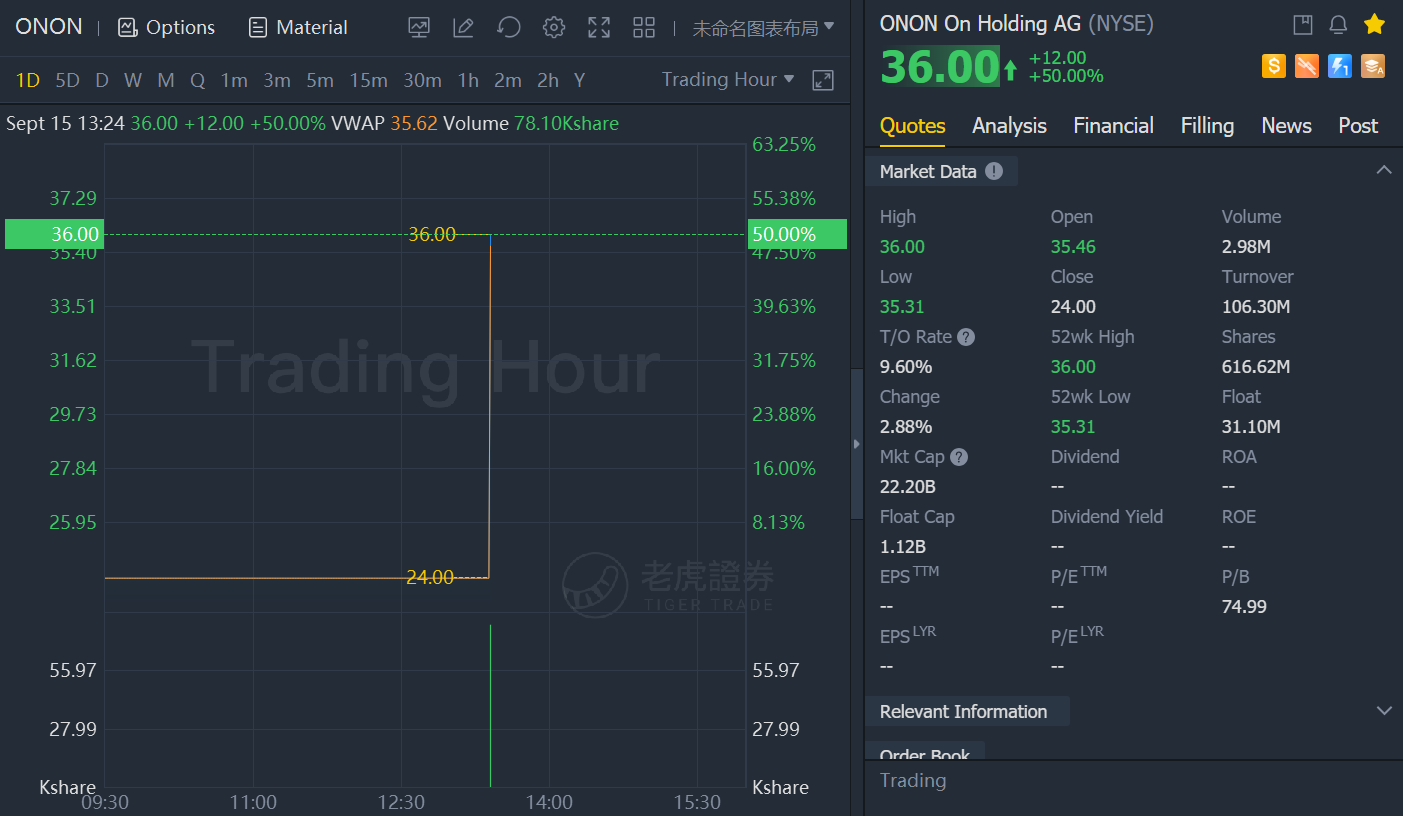1403x816 pixels.
Task: Open the Filling tab
Action: 1208,126
